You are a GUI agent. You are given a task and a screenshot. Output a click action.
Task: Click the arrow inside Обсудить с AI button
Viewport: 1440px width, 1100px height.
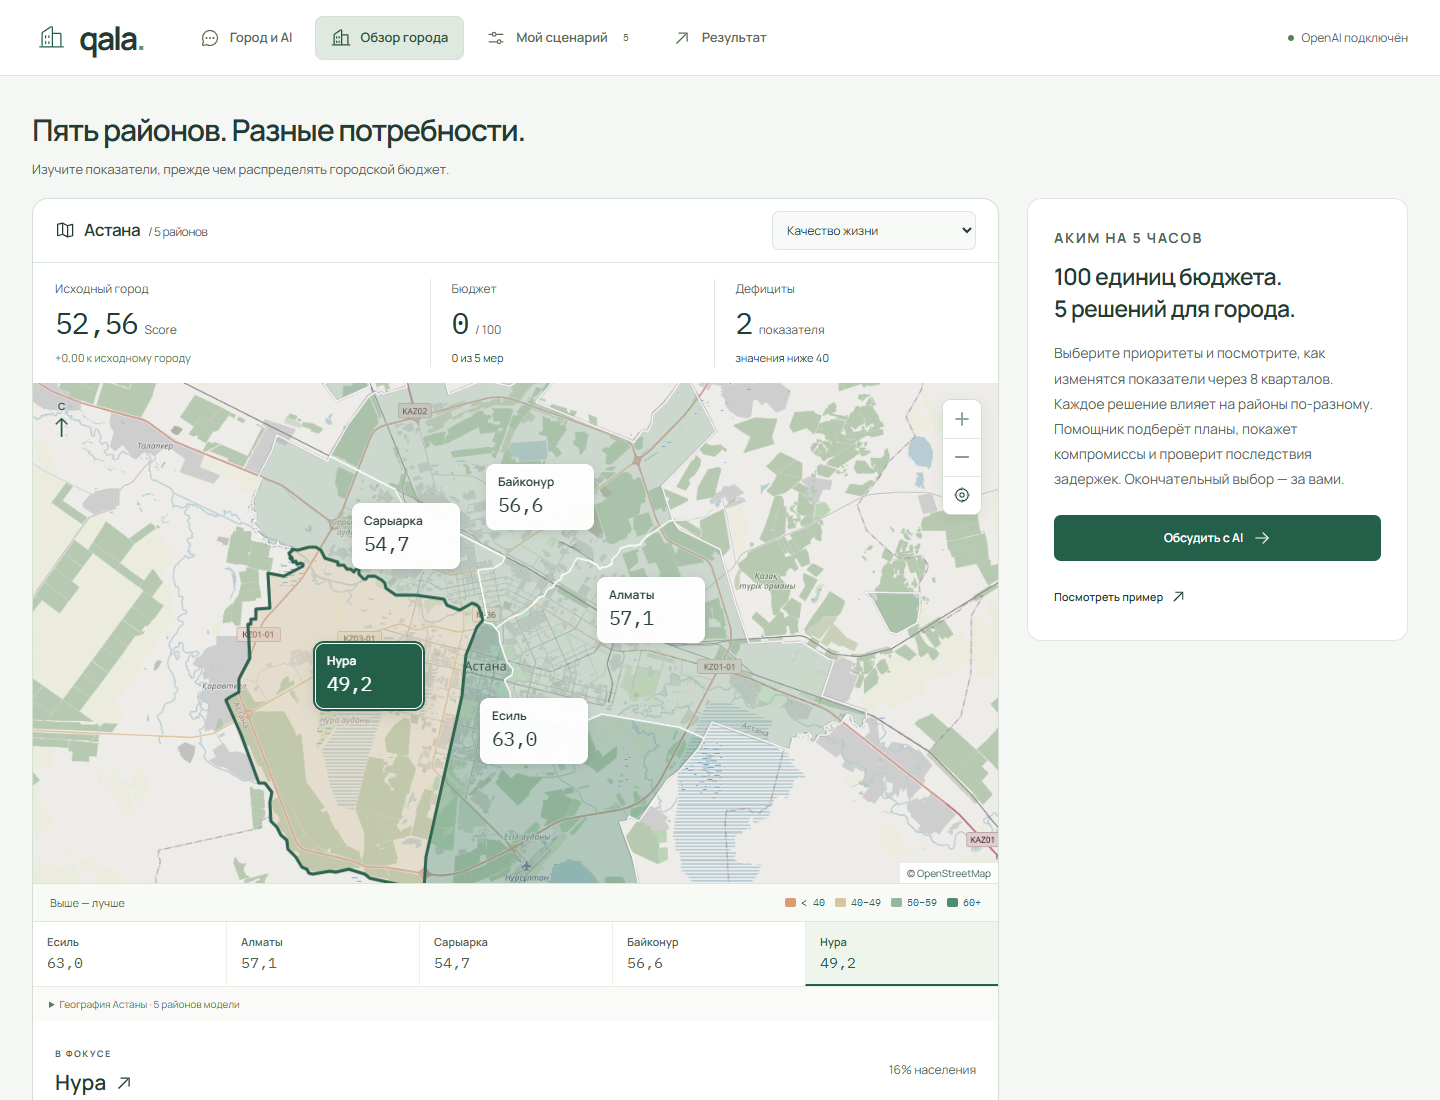(1262, 538)
